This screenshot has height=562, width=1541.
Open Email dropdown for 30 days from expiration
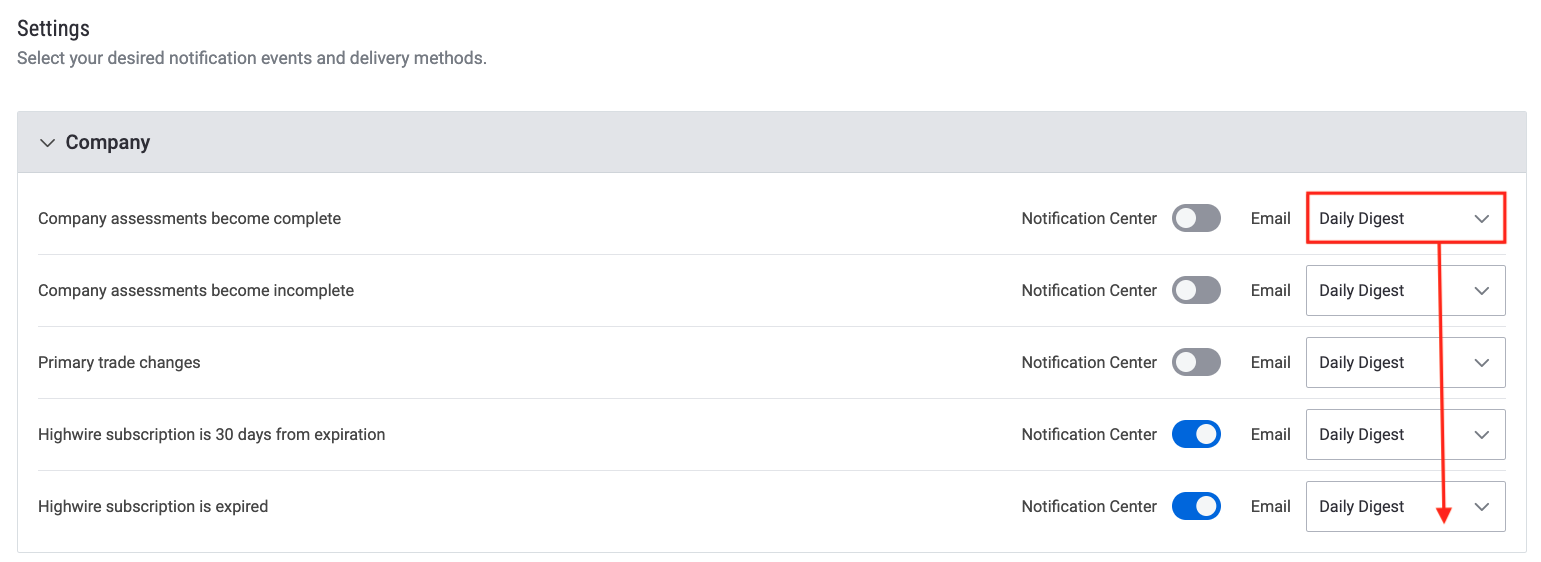click(1406, 434)
